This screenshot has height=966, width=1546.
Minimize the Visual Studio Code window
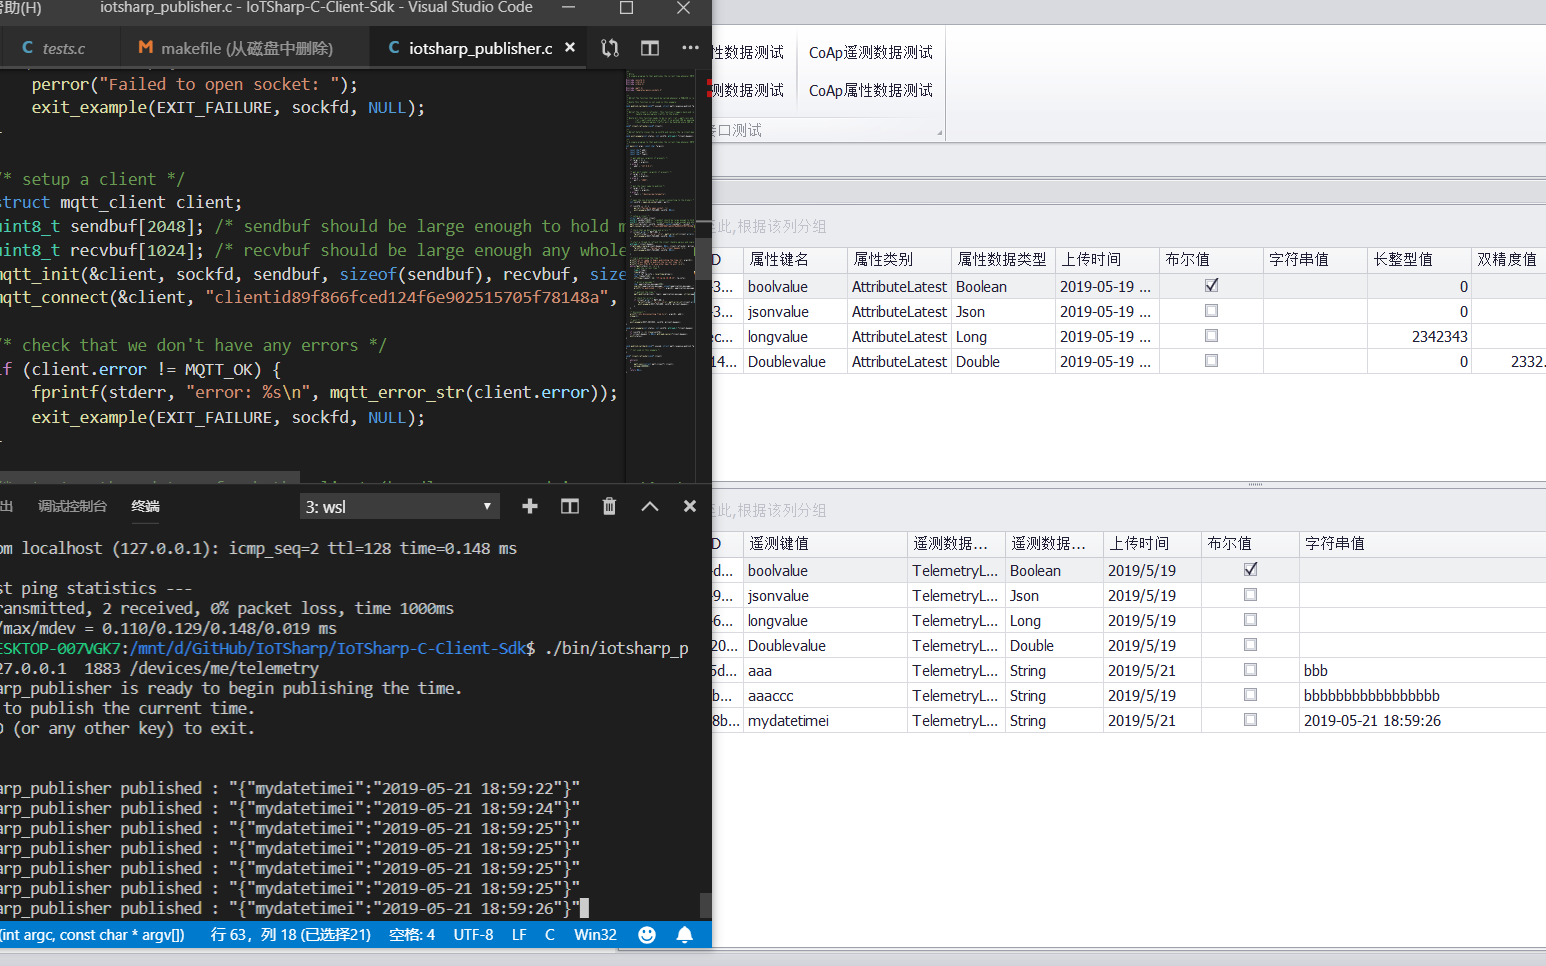(x=568, y=8)
